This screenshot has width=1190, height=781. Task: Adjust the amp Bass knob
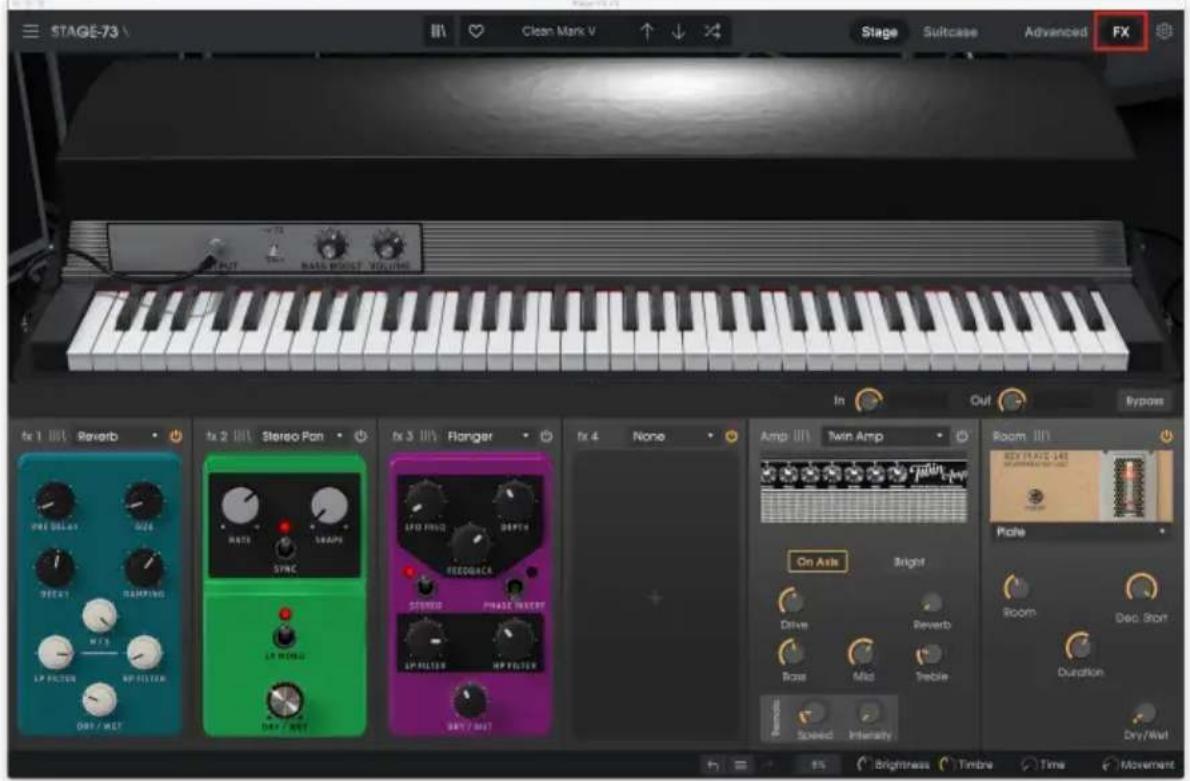pos(792,653)
